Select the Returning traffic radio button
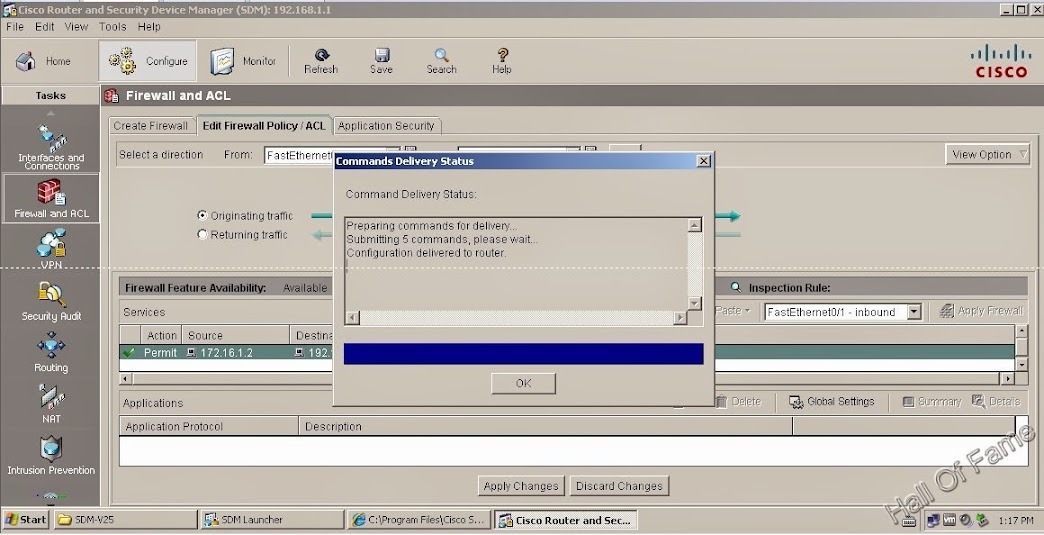Image resolution: width=1044 pixels, height=535 pixels. (202, 234)
